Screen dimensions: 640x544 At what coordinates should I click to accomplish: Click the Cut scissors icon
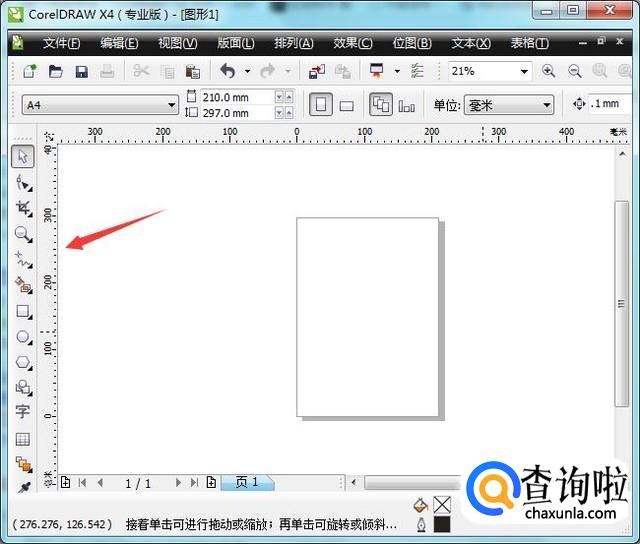pyautogui.click(x=141, y=71)
